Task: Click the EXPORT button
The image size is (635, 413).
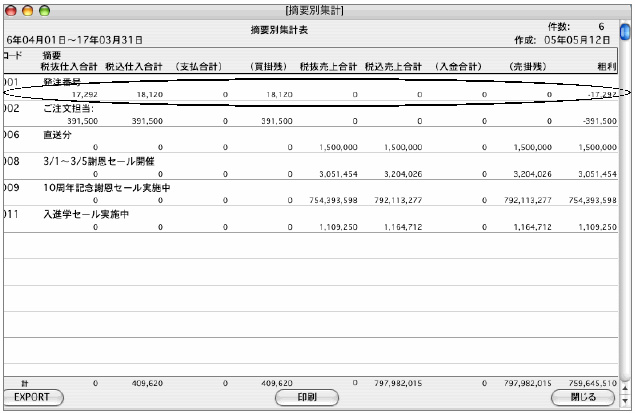Action: [x=34, y=396]
